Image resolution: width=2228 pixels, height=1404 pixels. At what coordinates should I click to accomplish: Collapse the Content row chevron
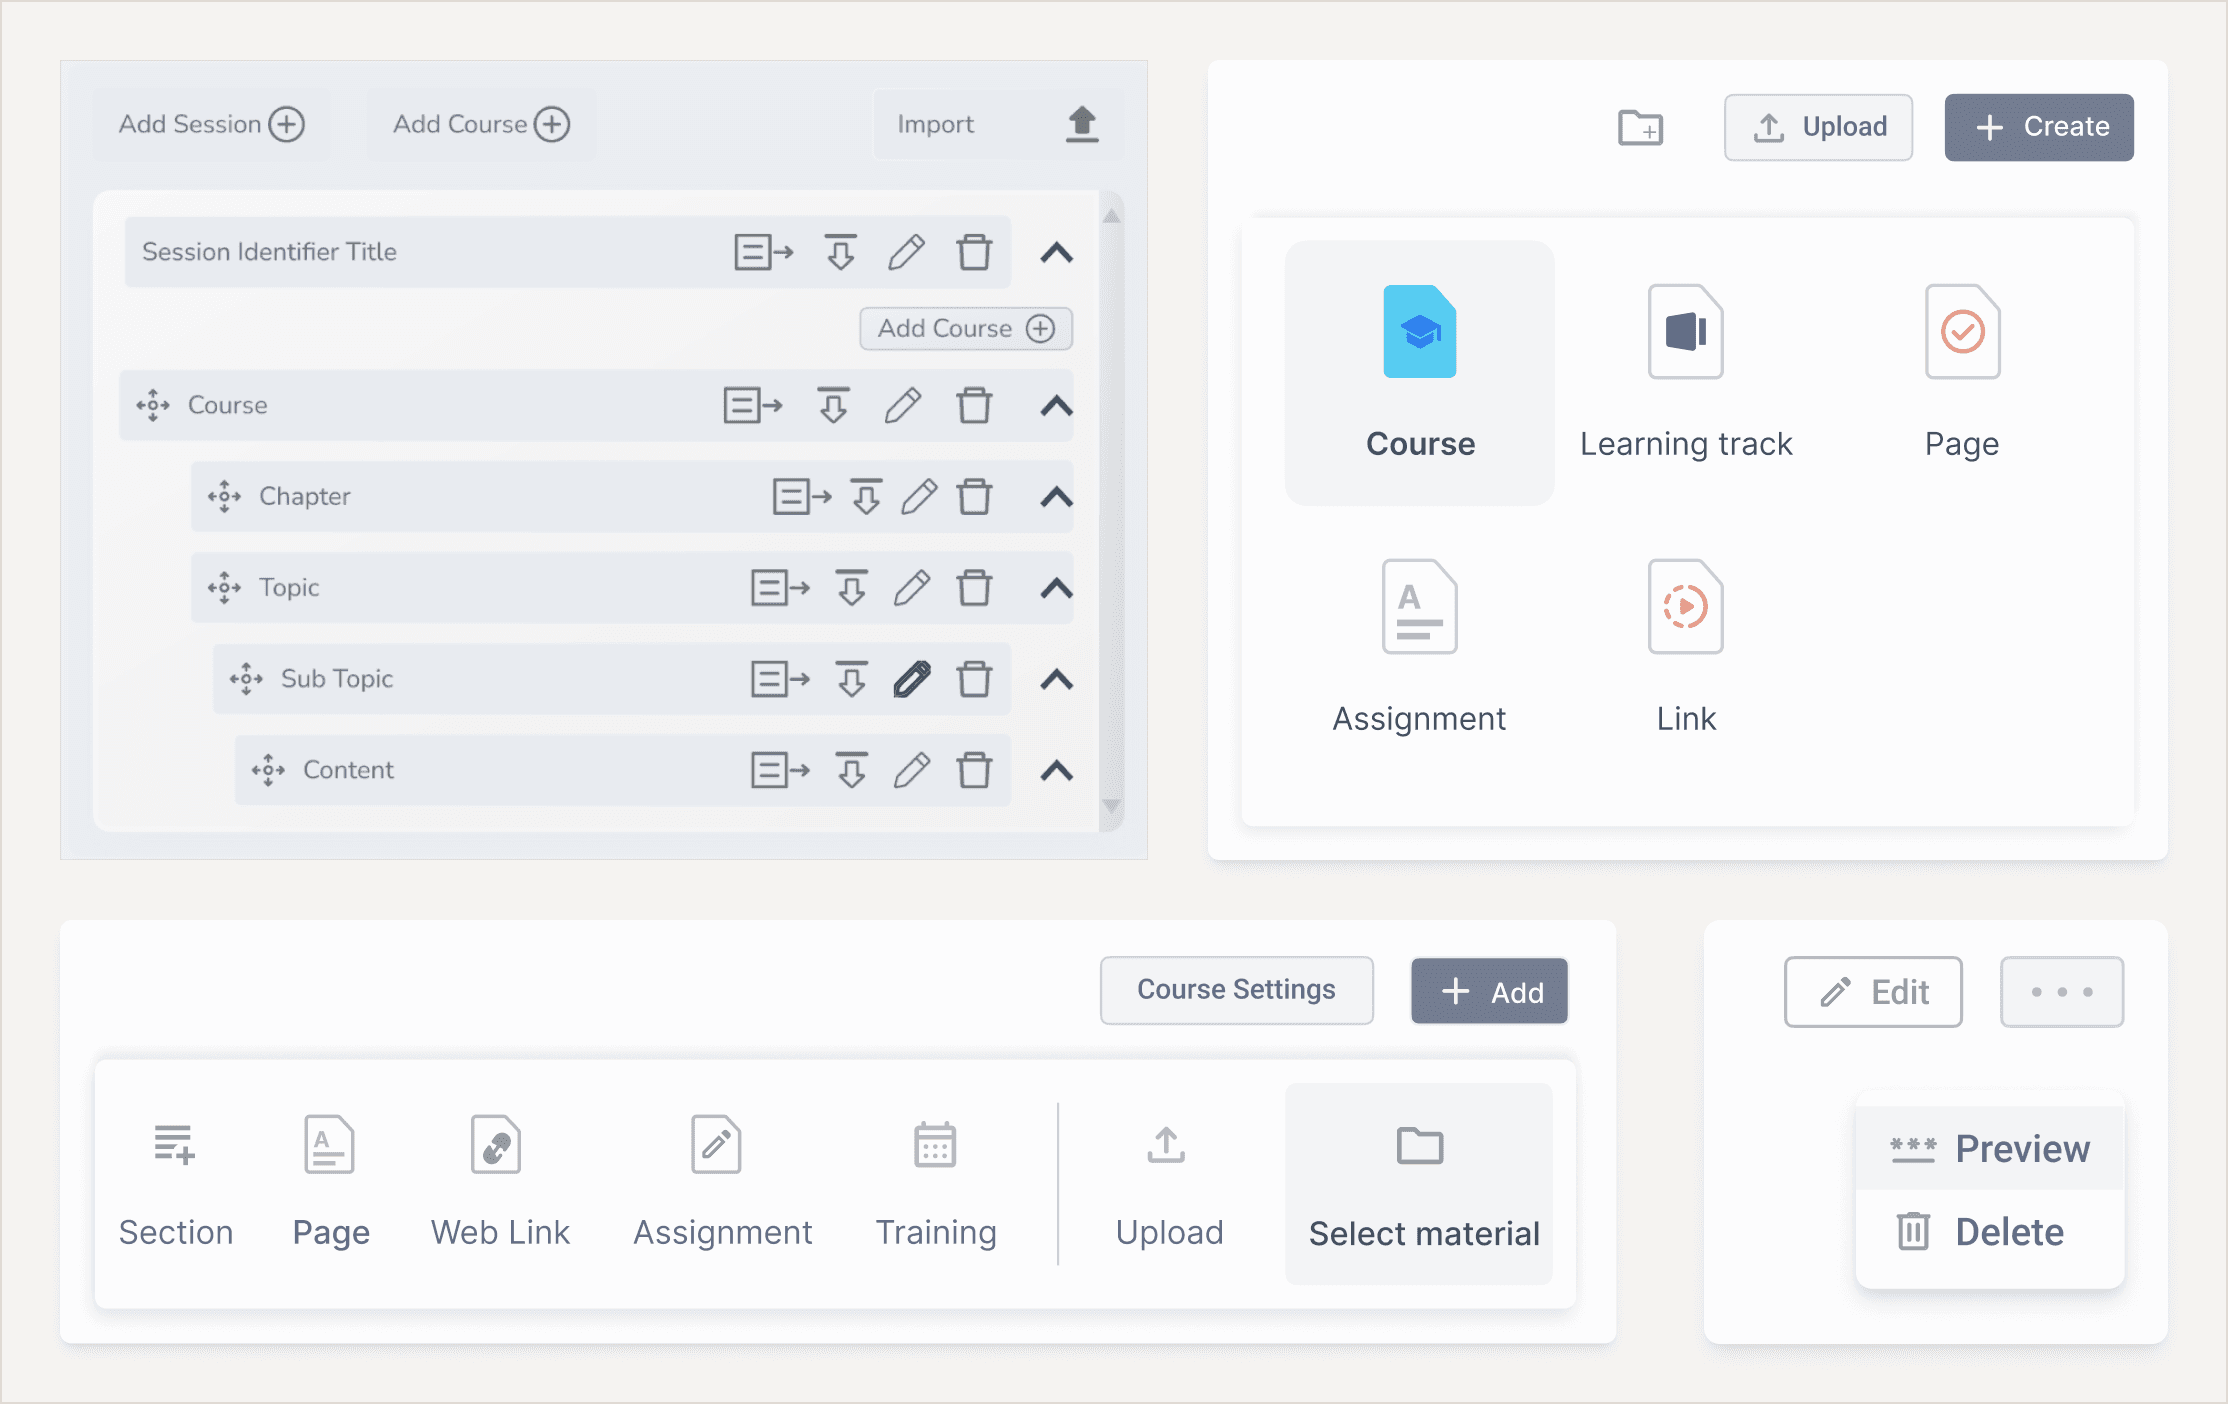coord(1057,771)
